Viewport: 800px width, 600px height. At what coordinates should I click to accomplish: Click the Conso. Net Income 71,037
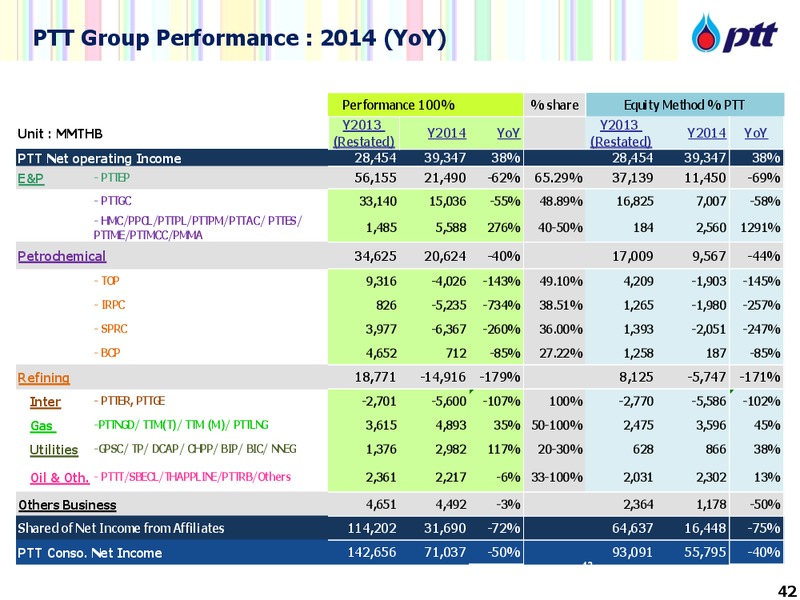(445, 553)
